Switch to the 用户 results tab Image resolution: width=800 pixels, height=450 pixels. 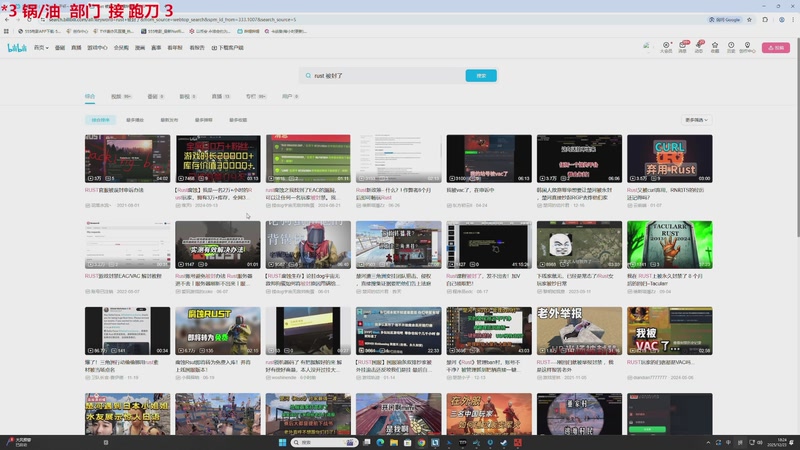pos(290,96)
